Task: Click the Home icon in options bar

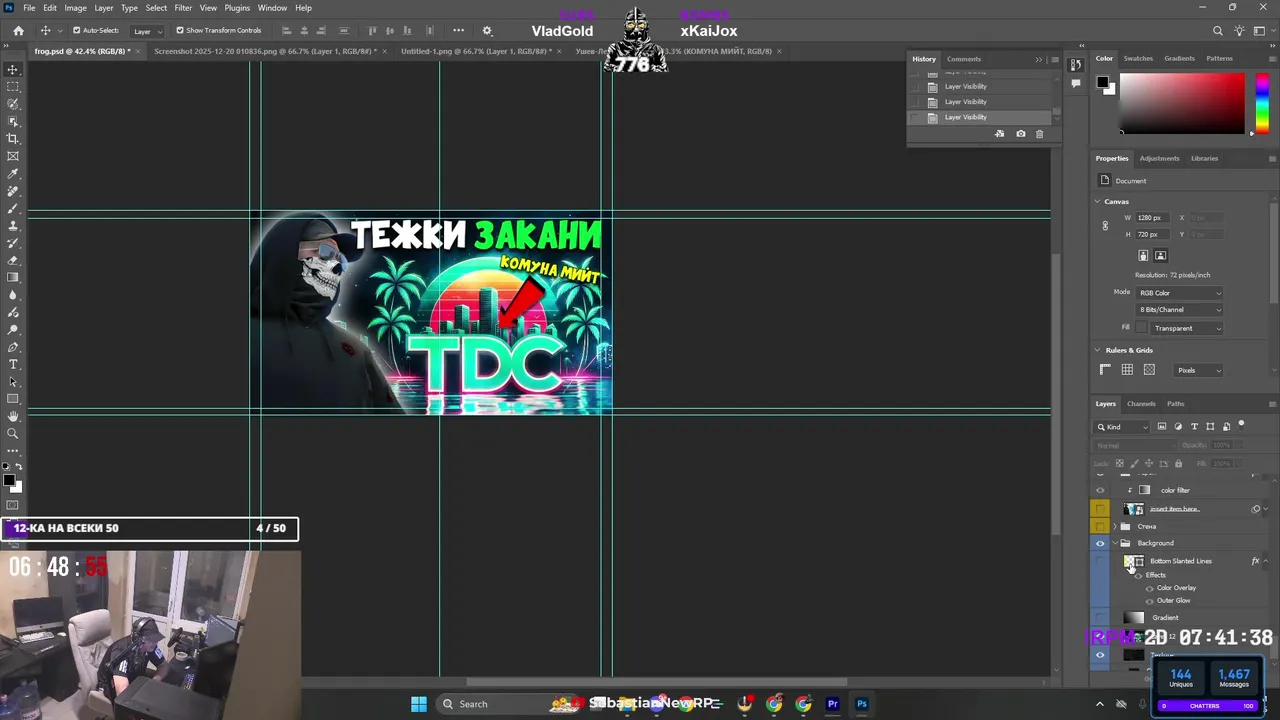Action: [x=18, y=31]
